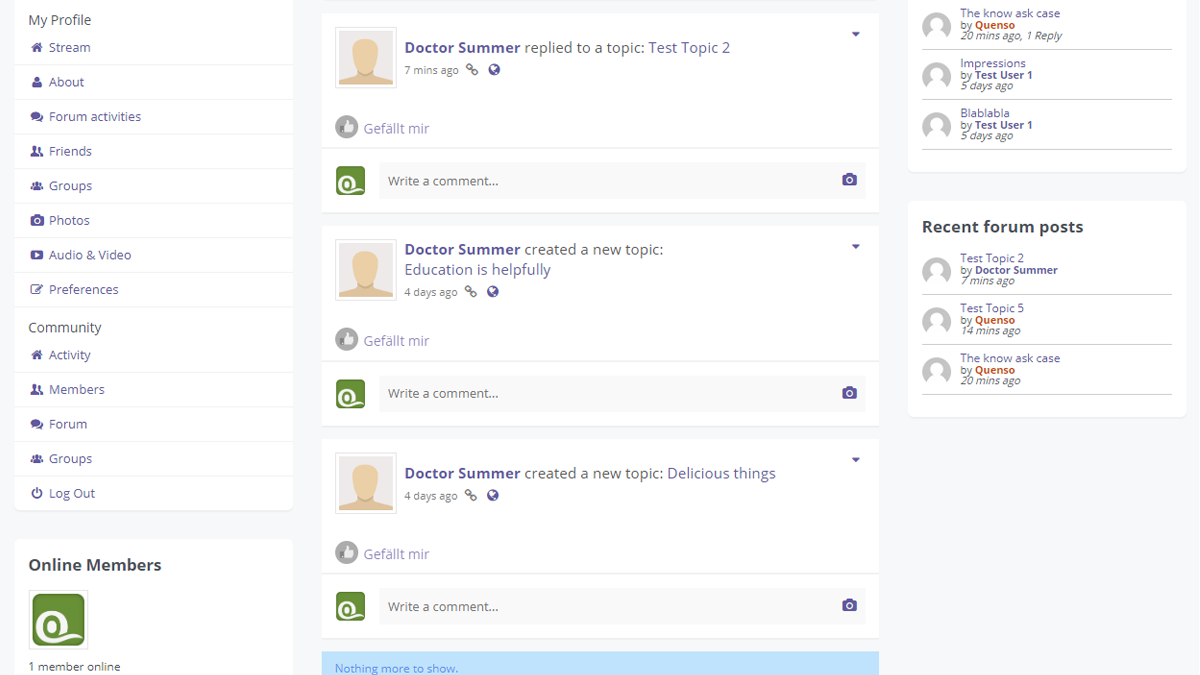Click camera icon in Test Topic 2 comment box

(849, 180)
